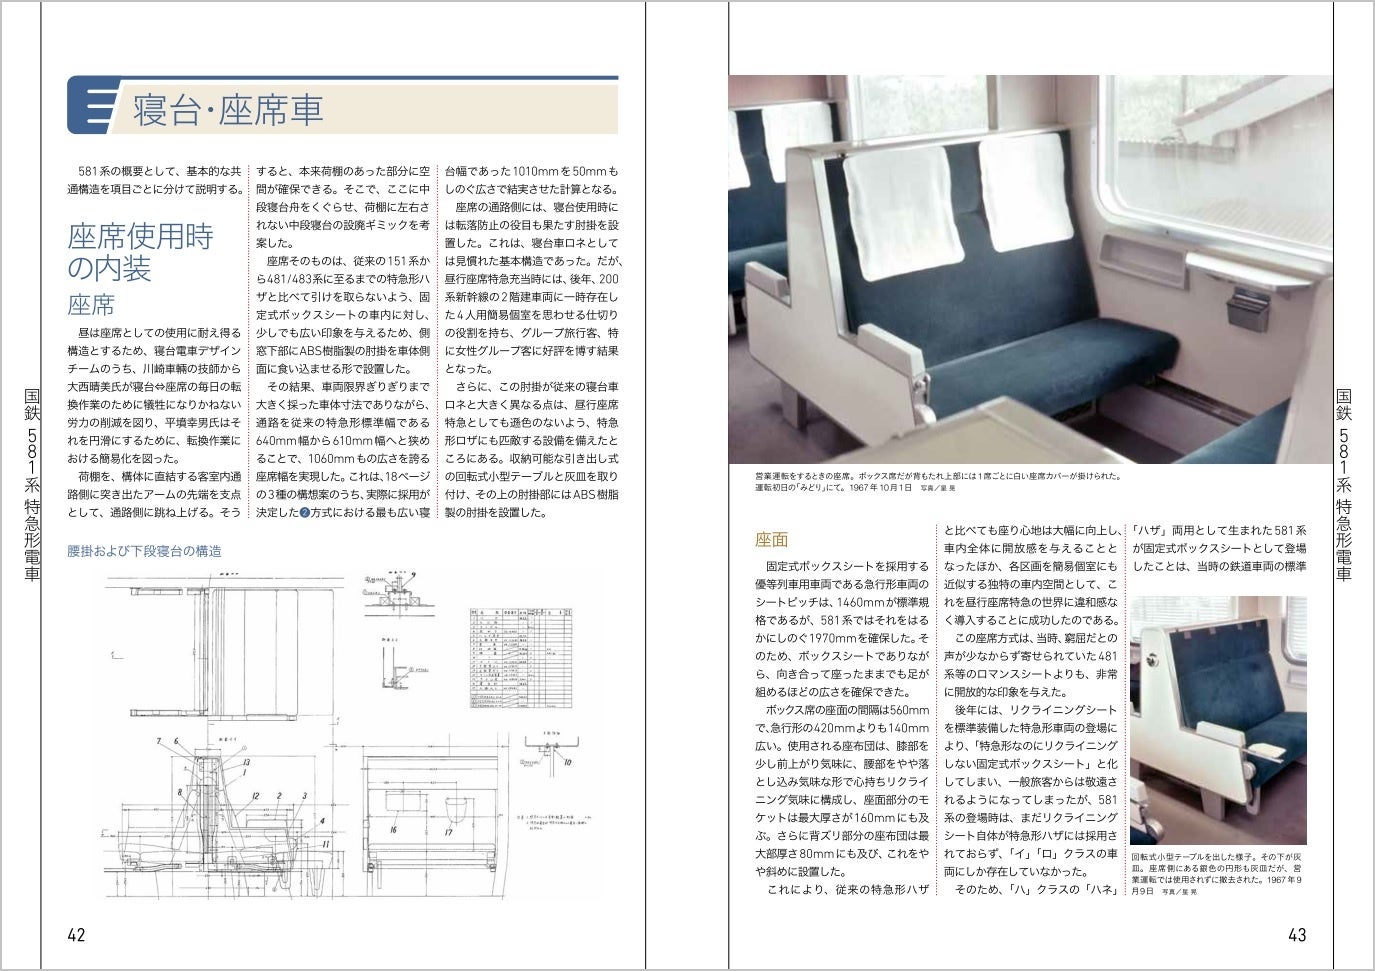Click the line starting ボックス席の座面の間隔は560mm

(848, 710)
